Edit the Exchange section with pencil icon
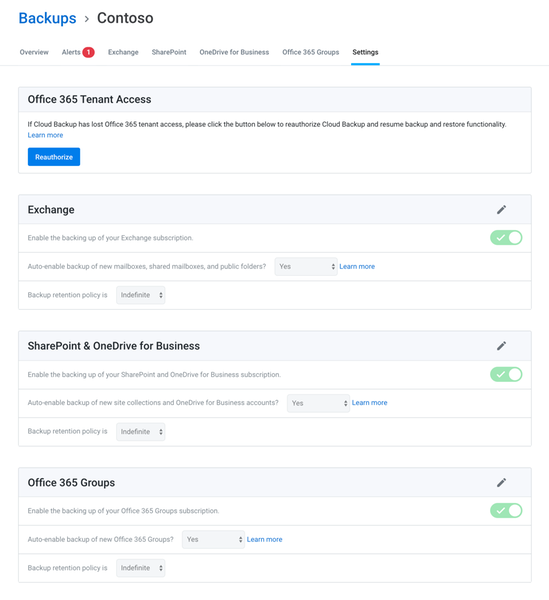This screenshot has height=600, width=549. 501,210
